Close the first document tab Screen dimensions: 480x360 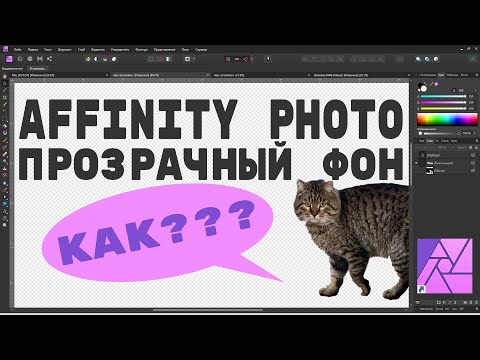coord(107,75)
